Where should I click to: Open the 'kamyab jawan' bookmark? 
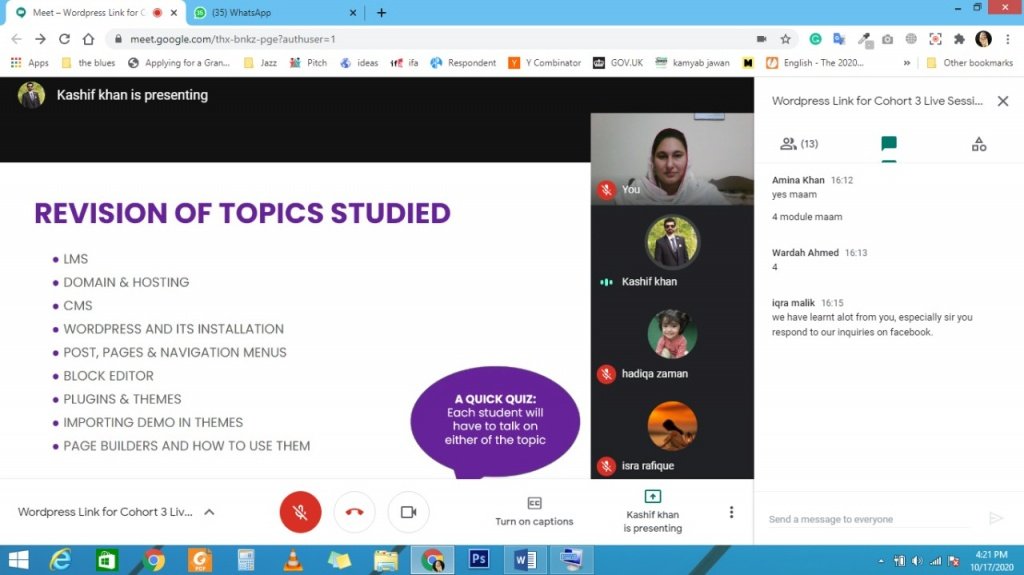pyautogui.click(x=692, y=63)
